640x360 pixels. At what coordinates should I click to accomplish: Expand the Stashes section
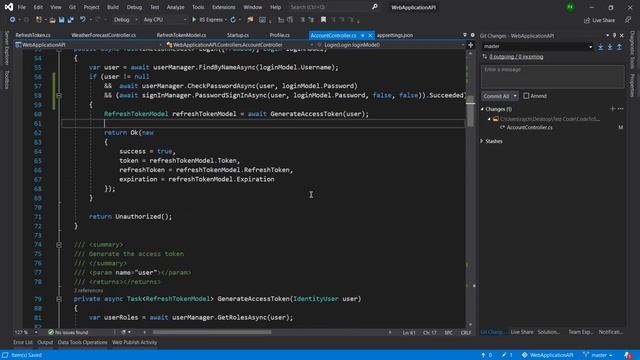click(x=482, y=141)
